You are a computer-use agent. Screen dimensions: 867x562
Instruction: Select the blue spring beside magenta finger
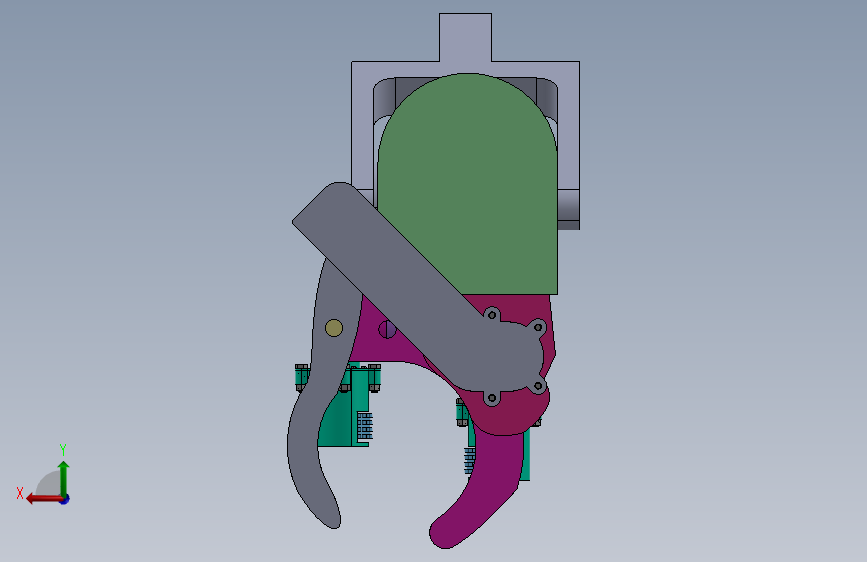click(469, 460)
